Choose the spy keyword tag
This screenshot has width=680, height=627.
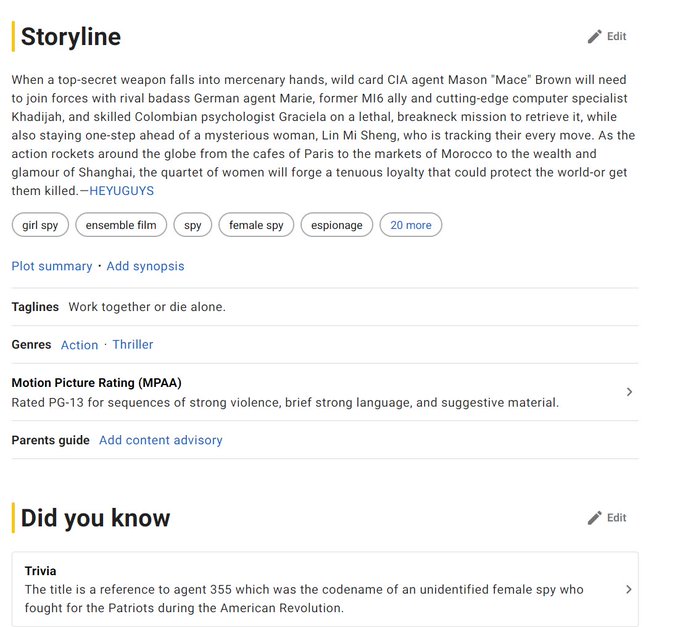coord(193,225)
